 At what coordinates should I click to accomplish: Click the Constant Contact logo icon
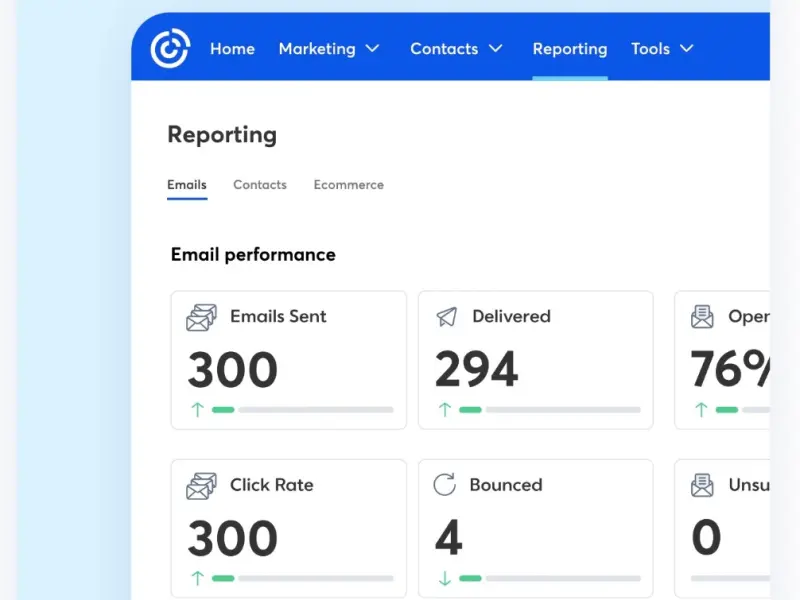(170, 48)
